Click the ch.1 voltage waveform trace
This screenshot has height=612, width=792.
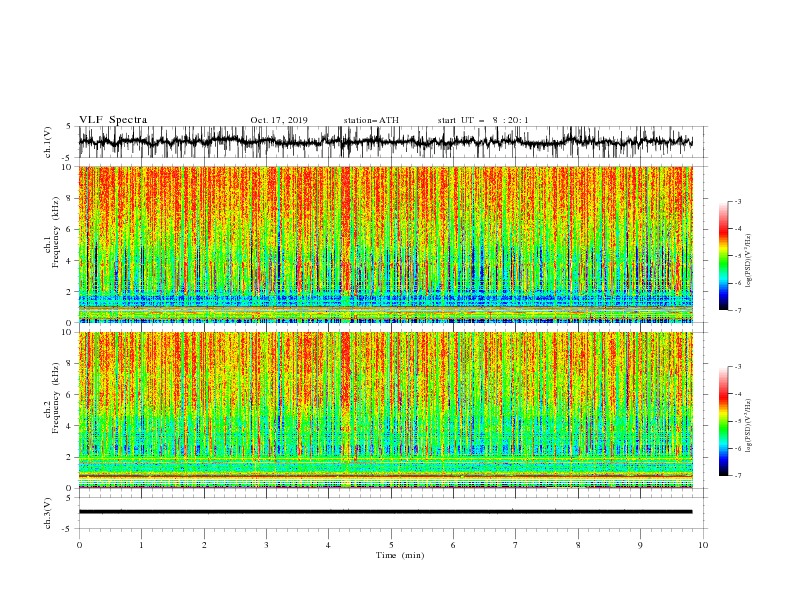point(385,141)
